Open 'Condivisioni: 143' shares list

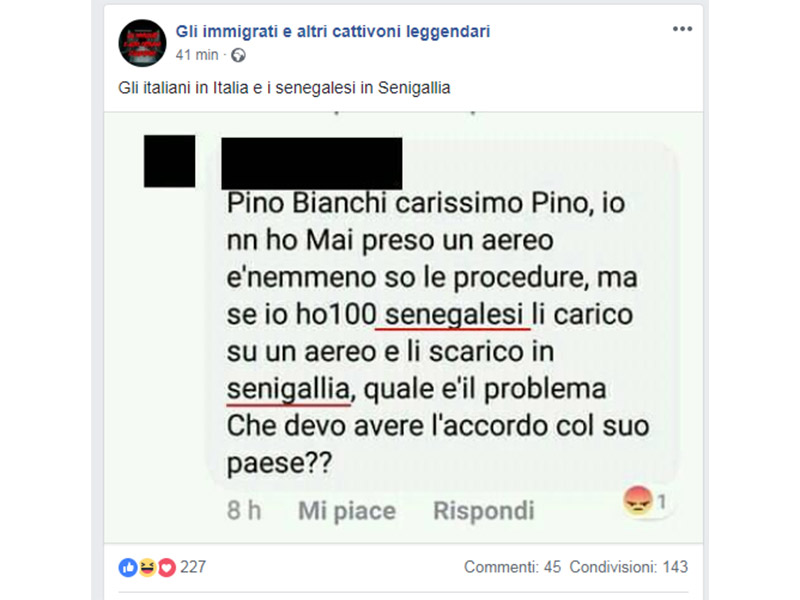click(629, 567)
